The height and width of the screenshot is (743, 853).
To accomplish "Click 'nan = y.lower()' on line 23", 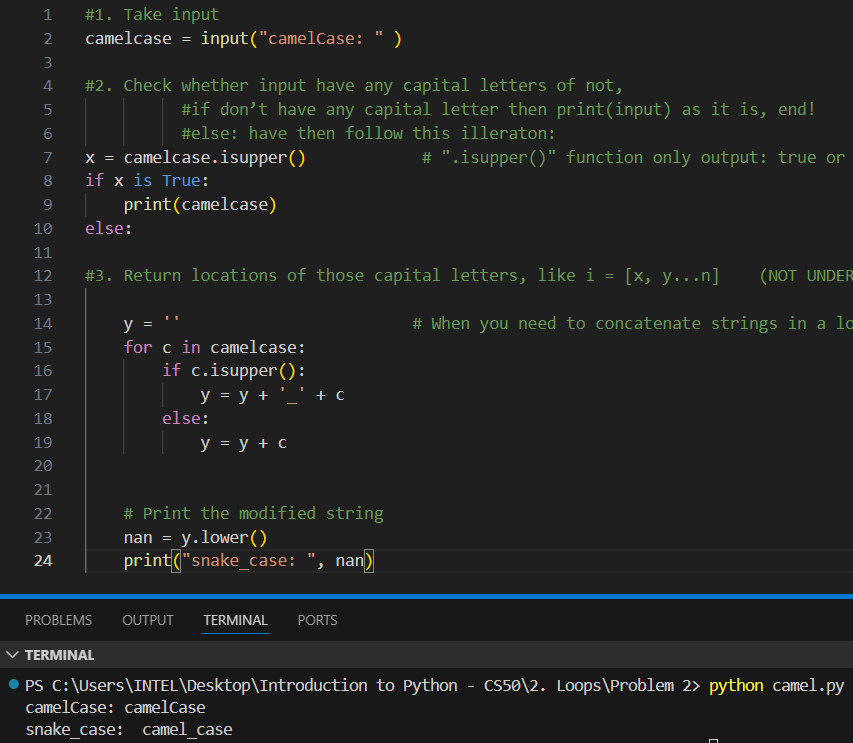I will point(195,538).
